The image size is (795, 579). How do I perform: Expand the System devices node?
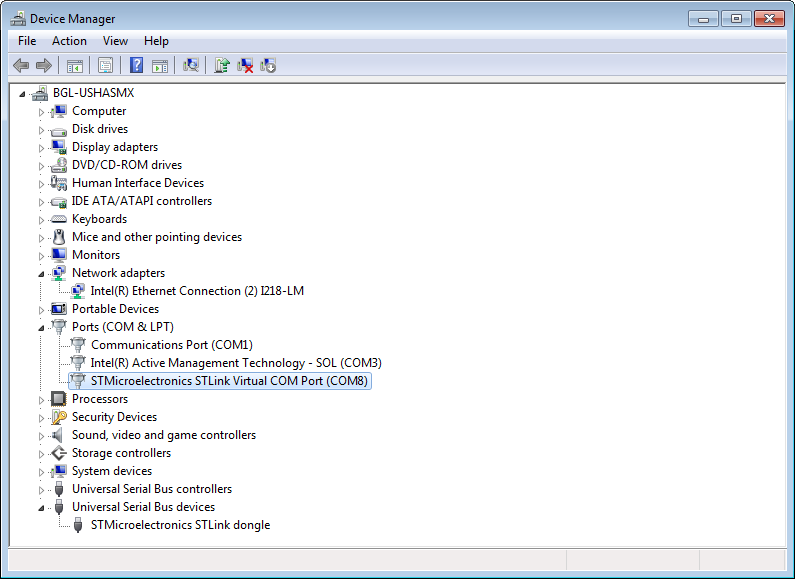pyautogui.click(x=41, y=472)
